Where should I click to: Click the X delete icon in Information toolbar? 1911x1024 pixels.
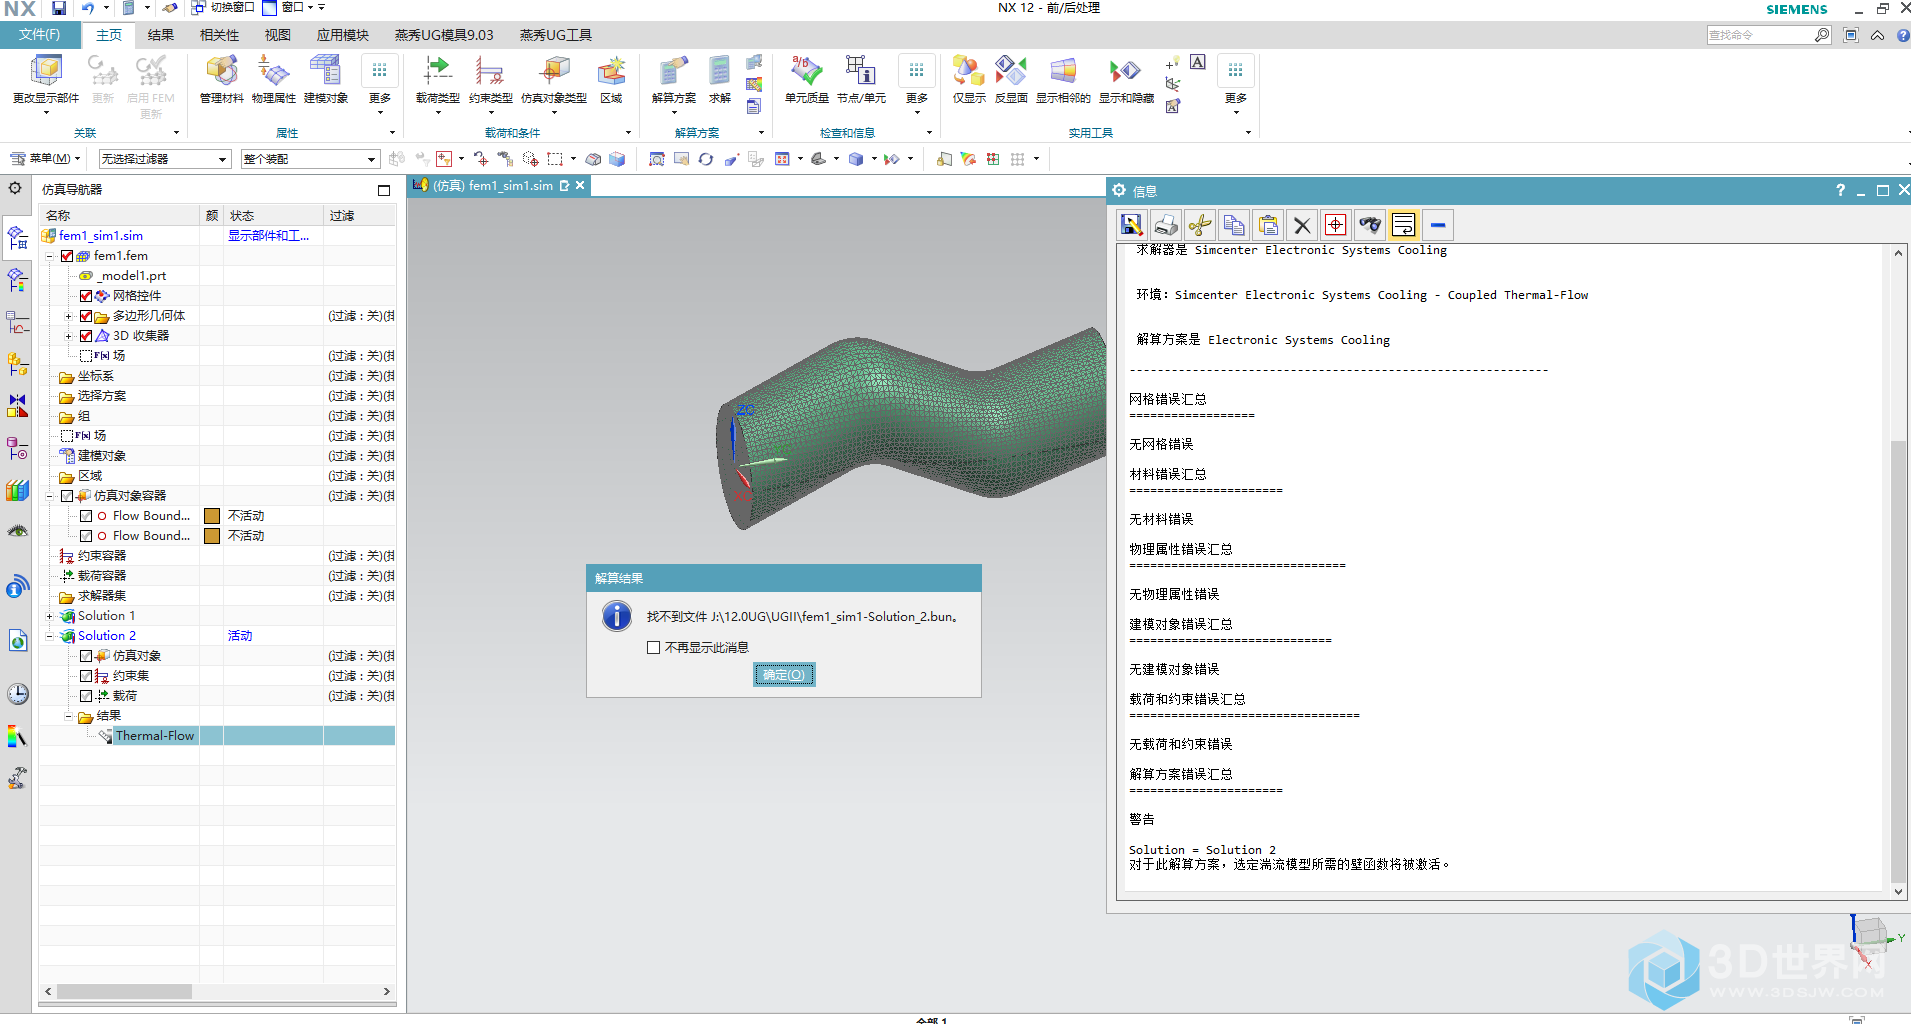point(1302,225)
